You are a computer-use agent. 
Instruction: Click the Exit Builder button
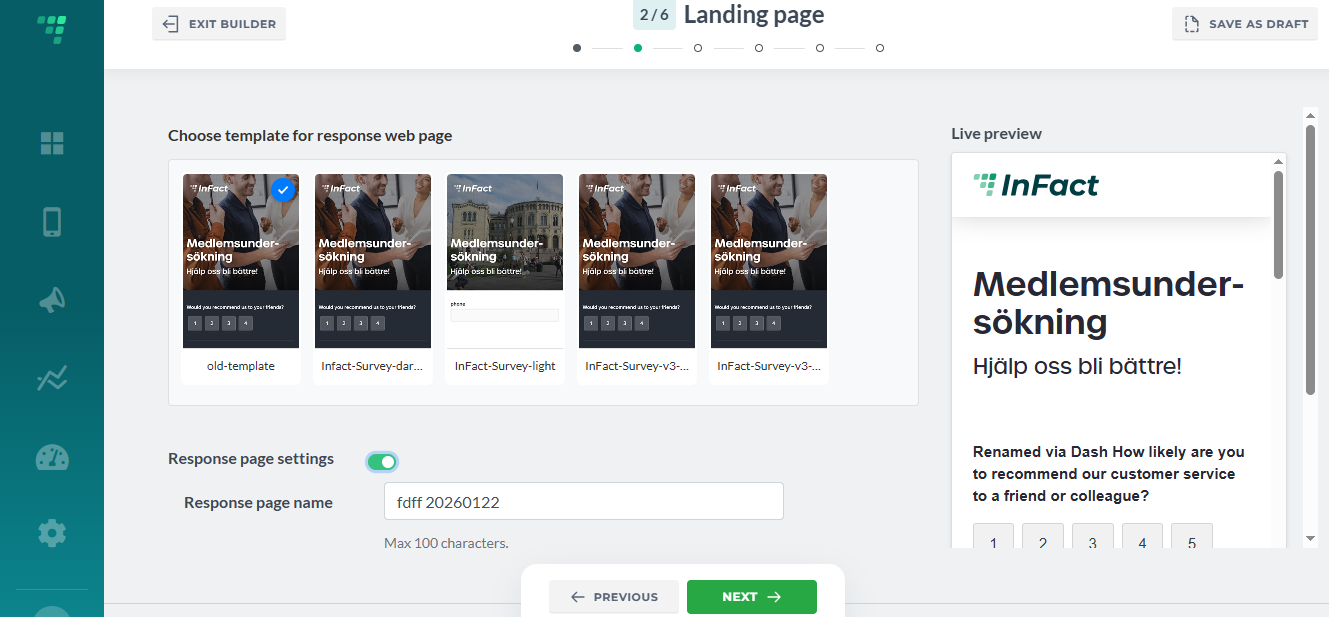219,24
